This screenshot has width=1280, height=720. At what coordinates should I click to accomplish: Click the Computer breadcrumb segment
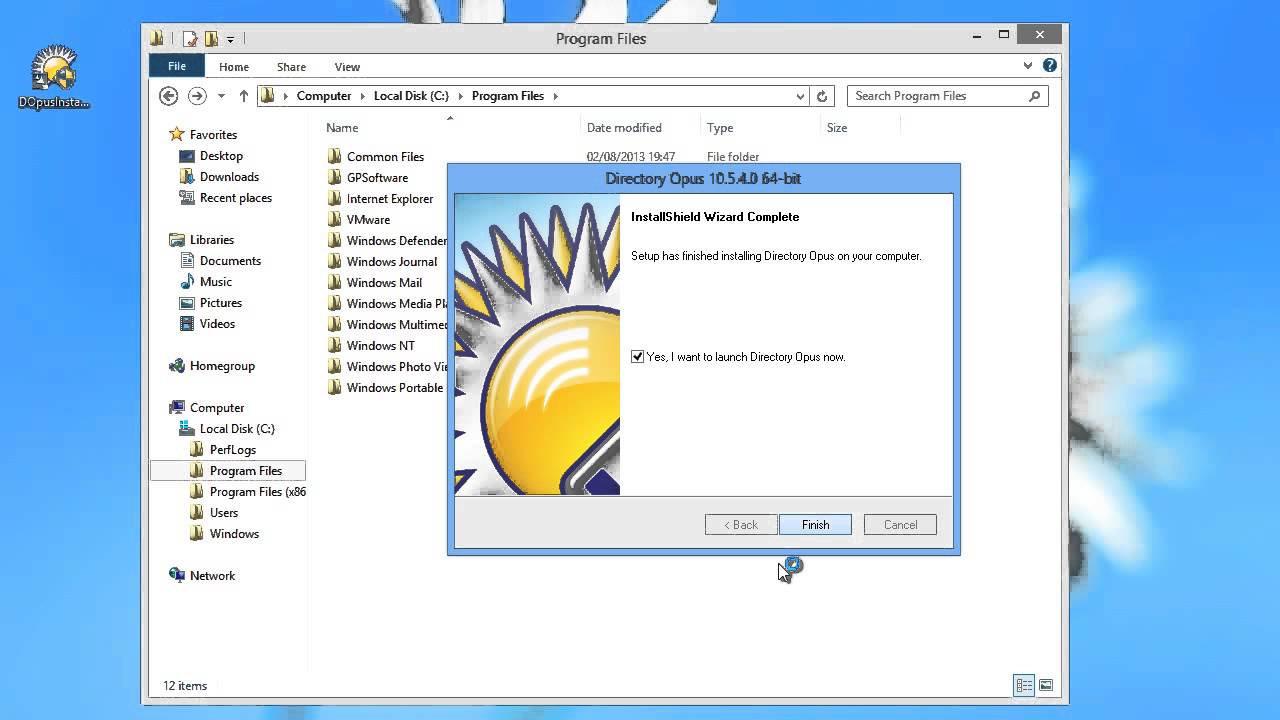(x=324, y=96)
